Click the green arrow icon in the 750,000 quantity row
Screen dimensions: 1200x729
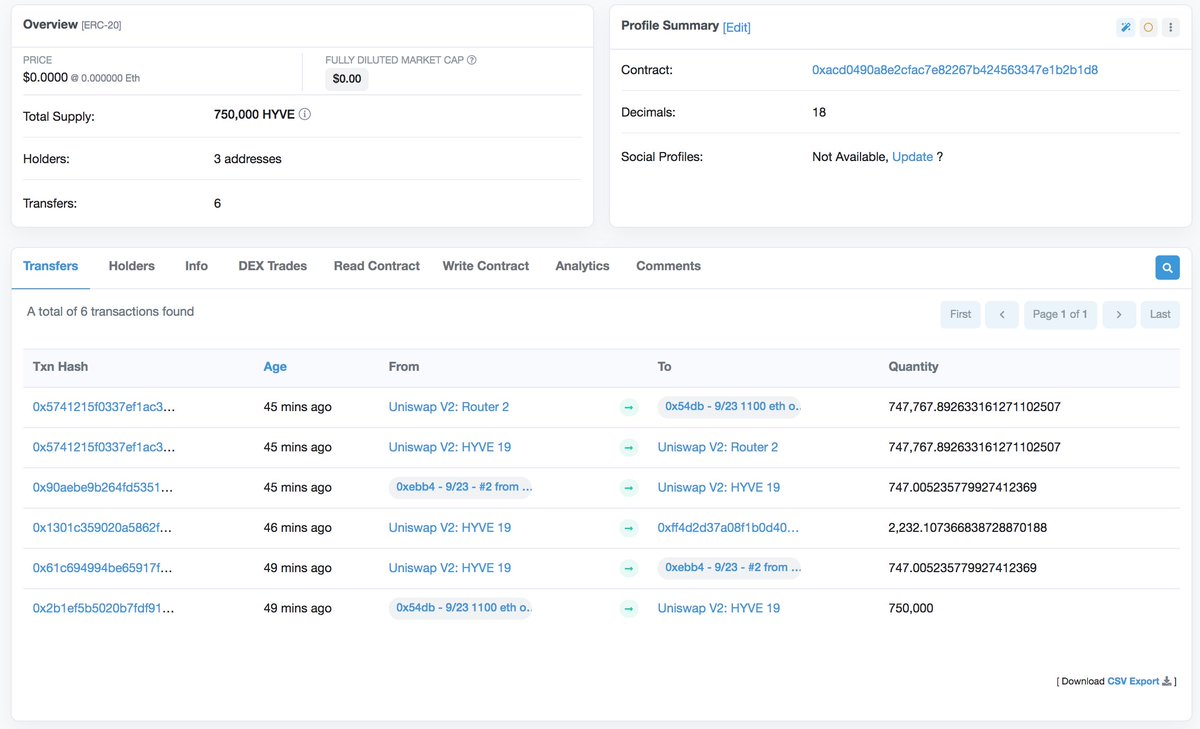pyautogui.click(x=629, y=608)
